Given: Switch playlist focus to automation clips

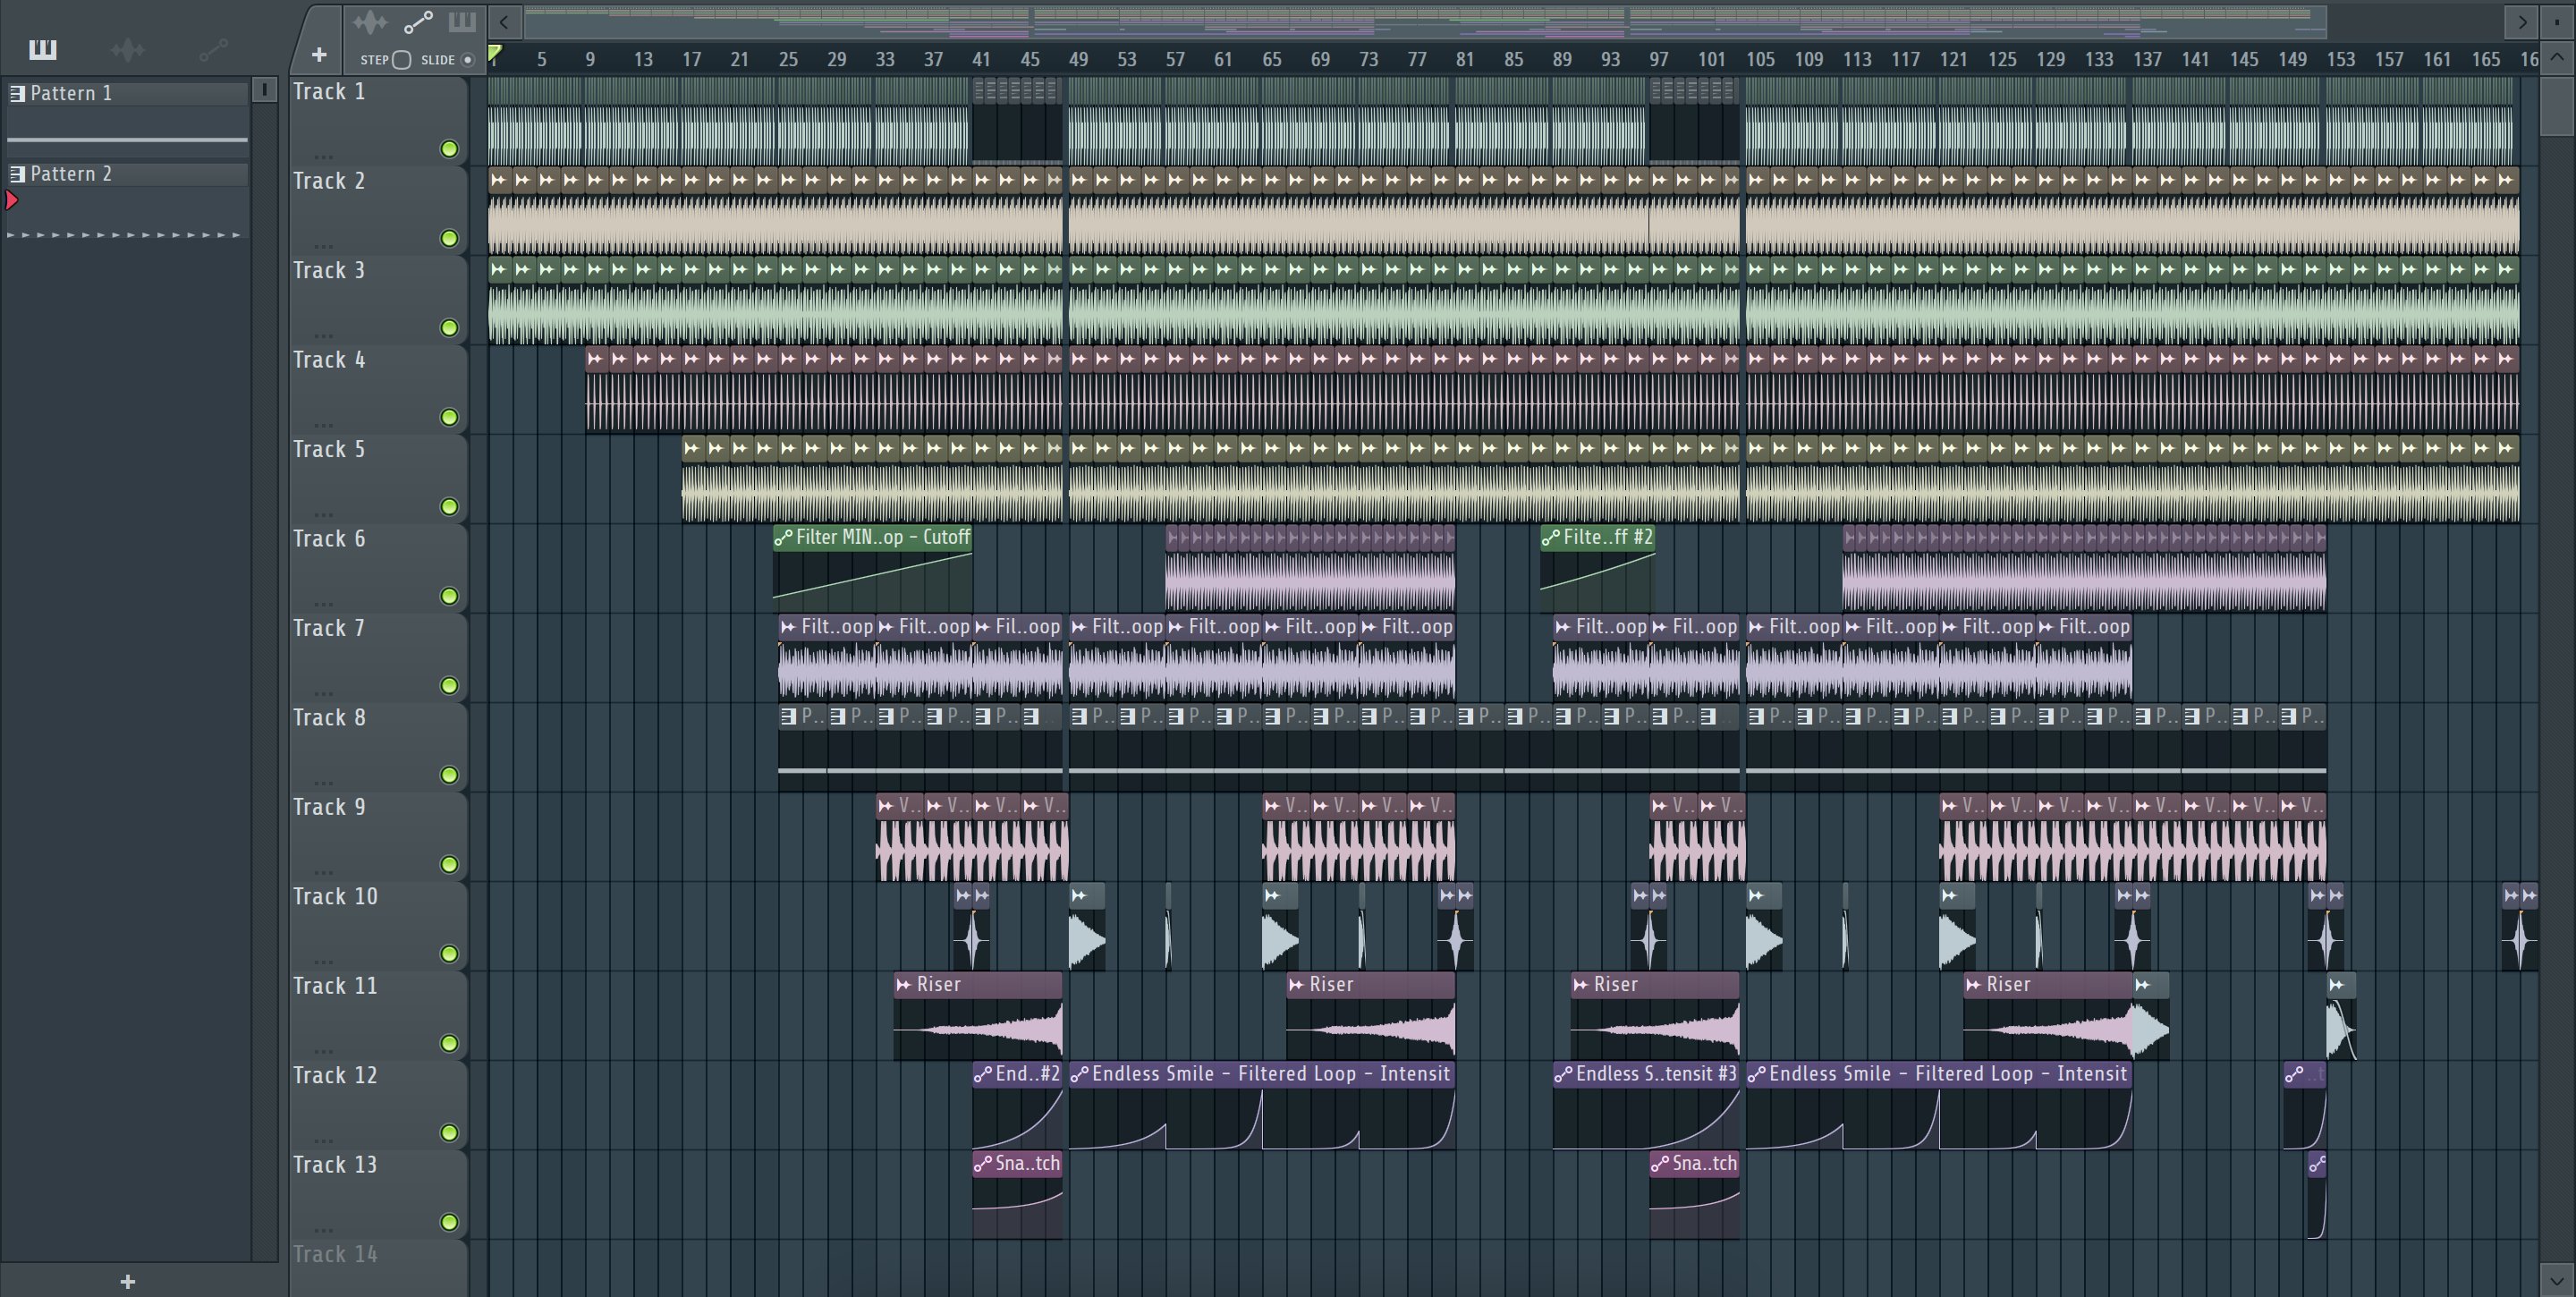Looking at the screenshot, I should pos(418,21).
